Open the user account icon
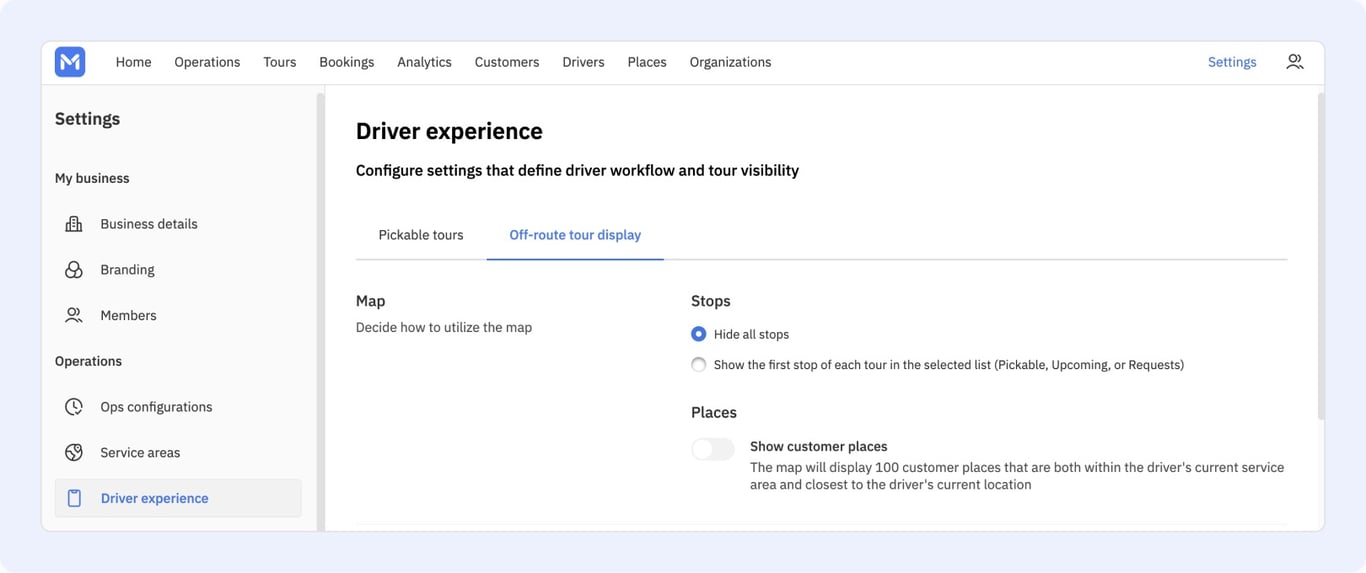 pyautogui.click(x=1294, y=62)
